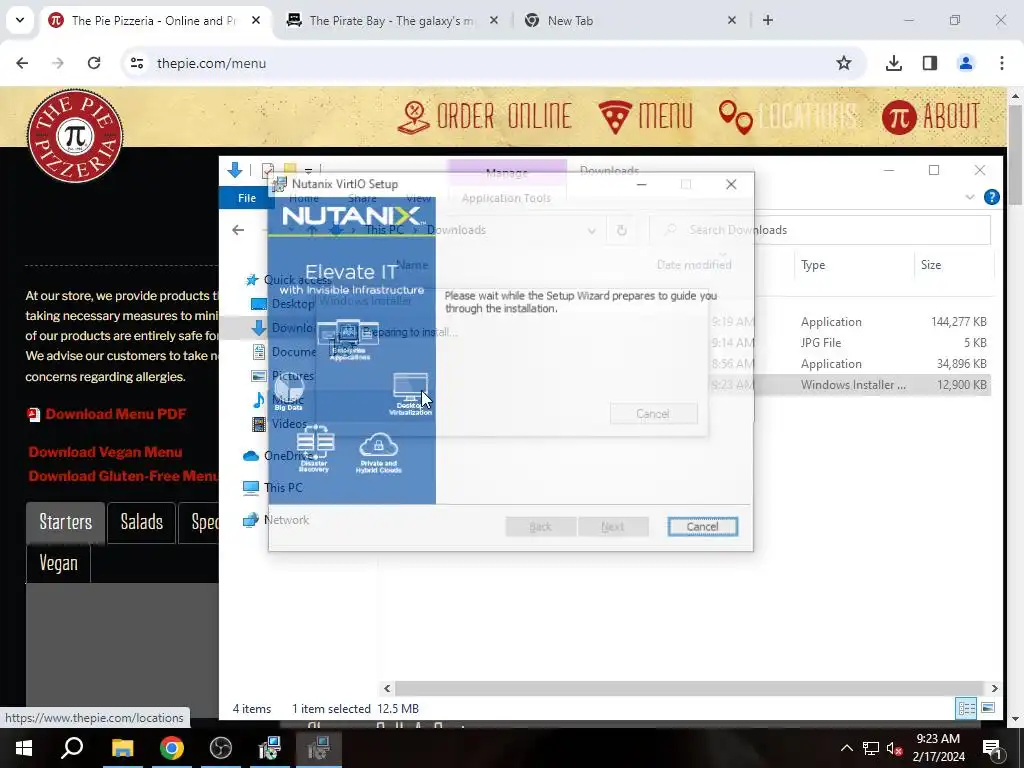Click Download Menu PDF link

point(116,414)
